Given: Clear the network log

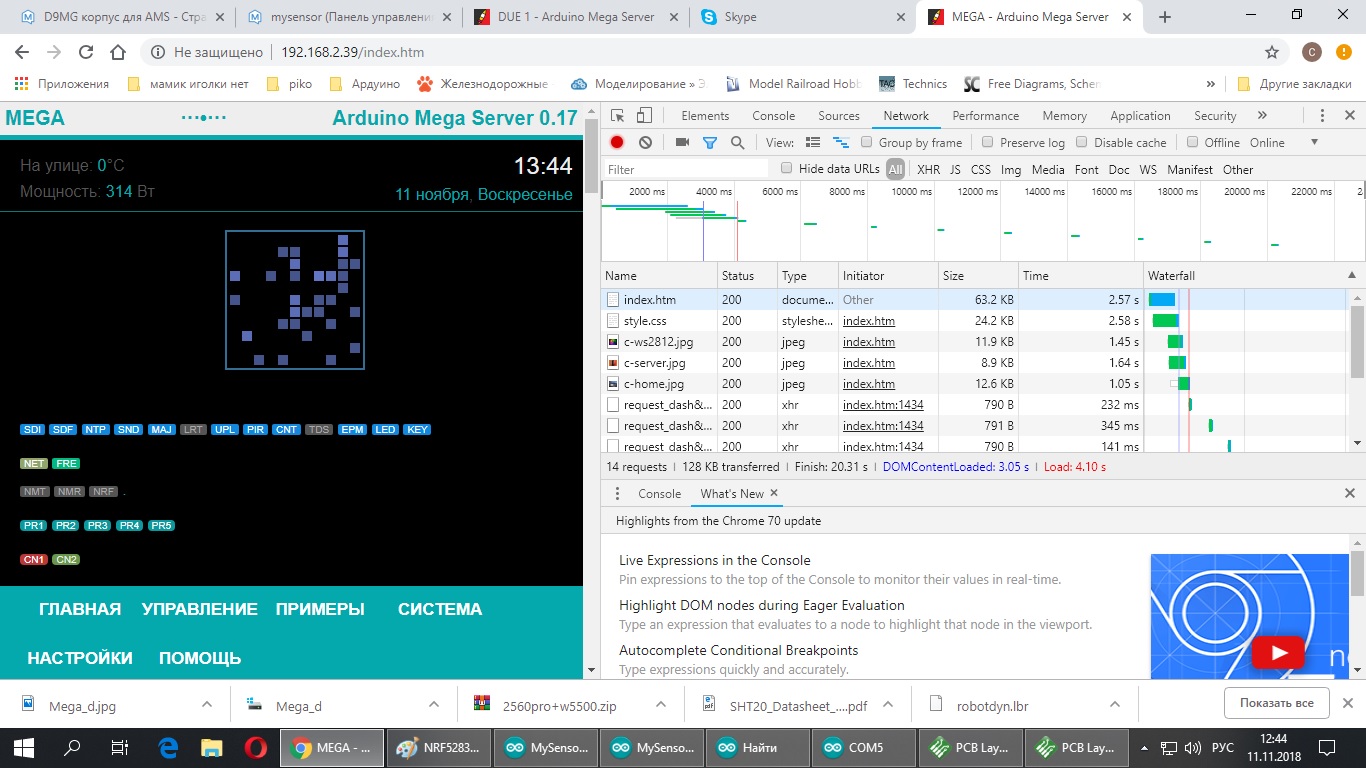Looking at the screenshot, I should (x=646, y=143).
